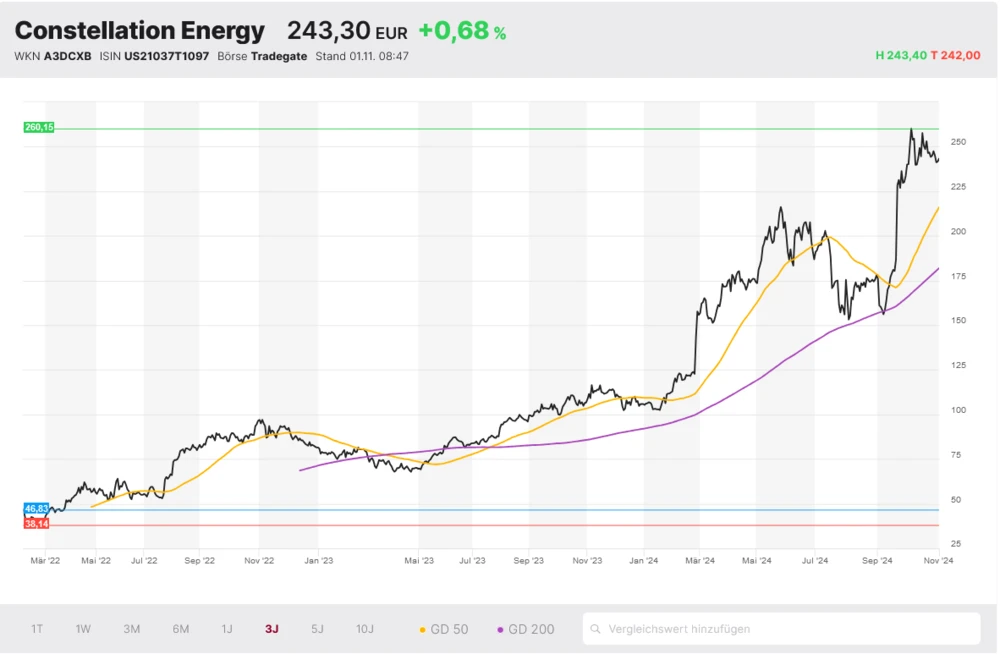Click the magnifier search icon
The image size is (1000, 665).
click(597, 629)
